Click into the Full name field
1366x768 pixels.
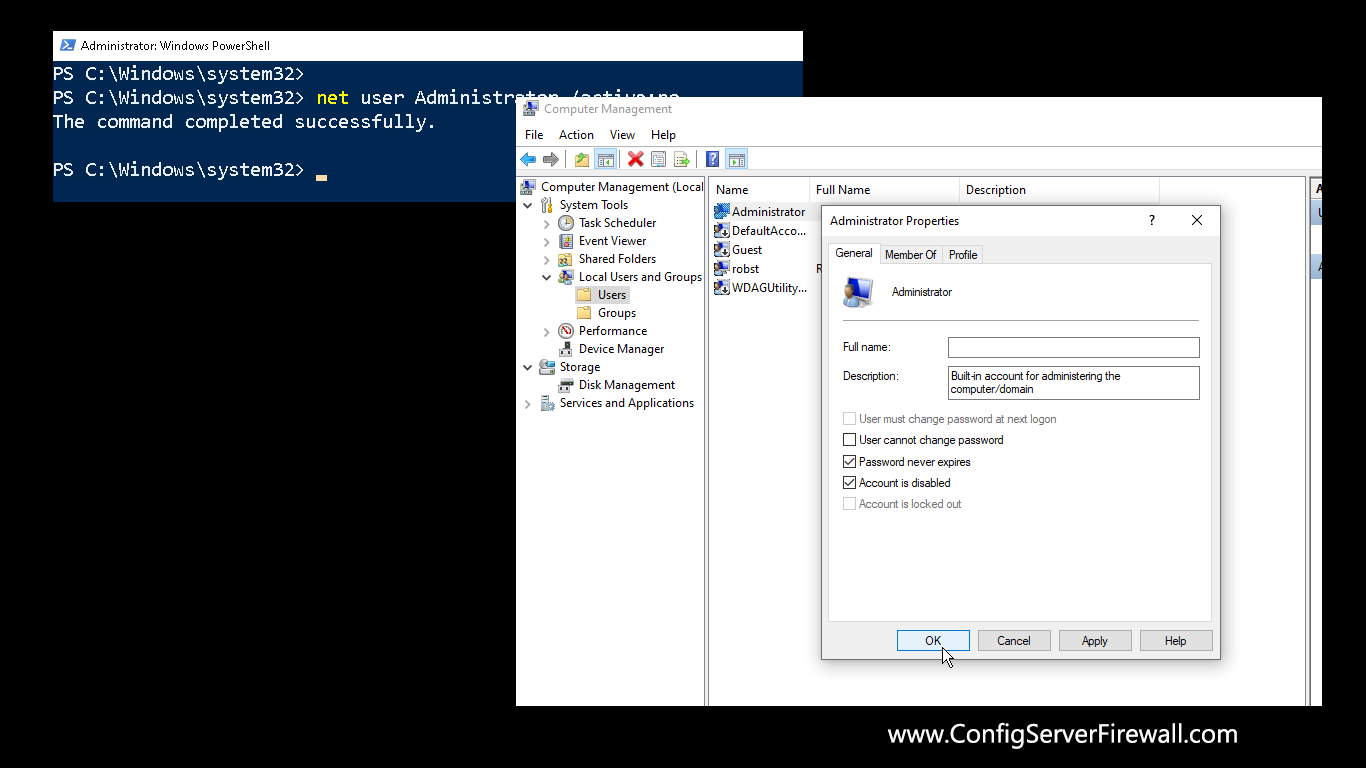(x=1073, y=347)
